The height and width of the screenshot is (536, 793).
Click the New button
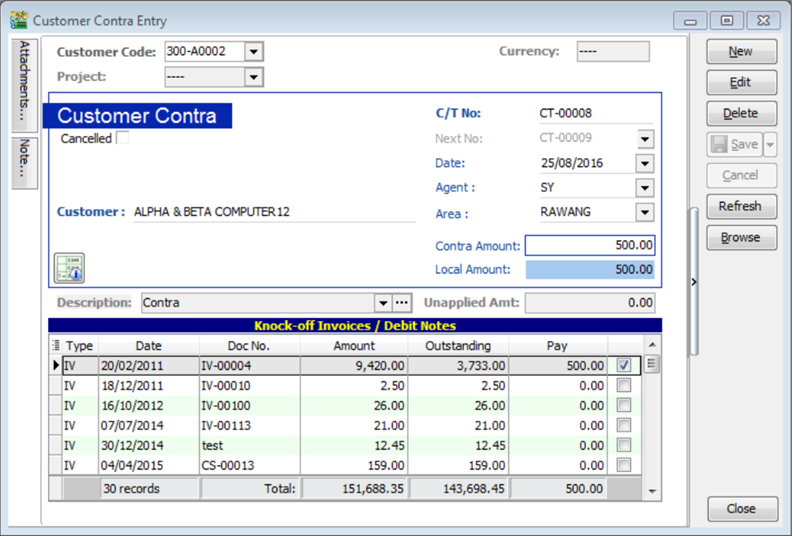point(740,52)
